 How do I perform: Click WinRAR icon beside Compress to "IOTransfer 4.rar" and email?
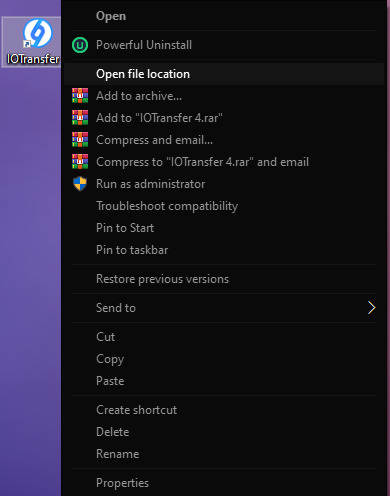[80, 162]
